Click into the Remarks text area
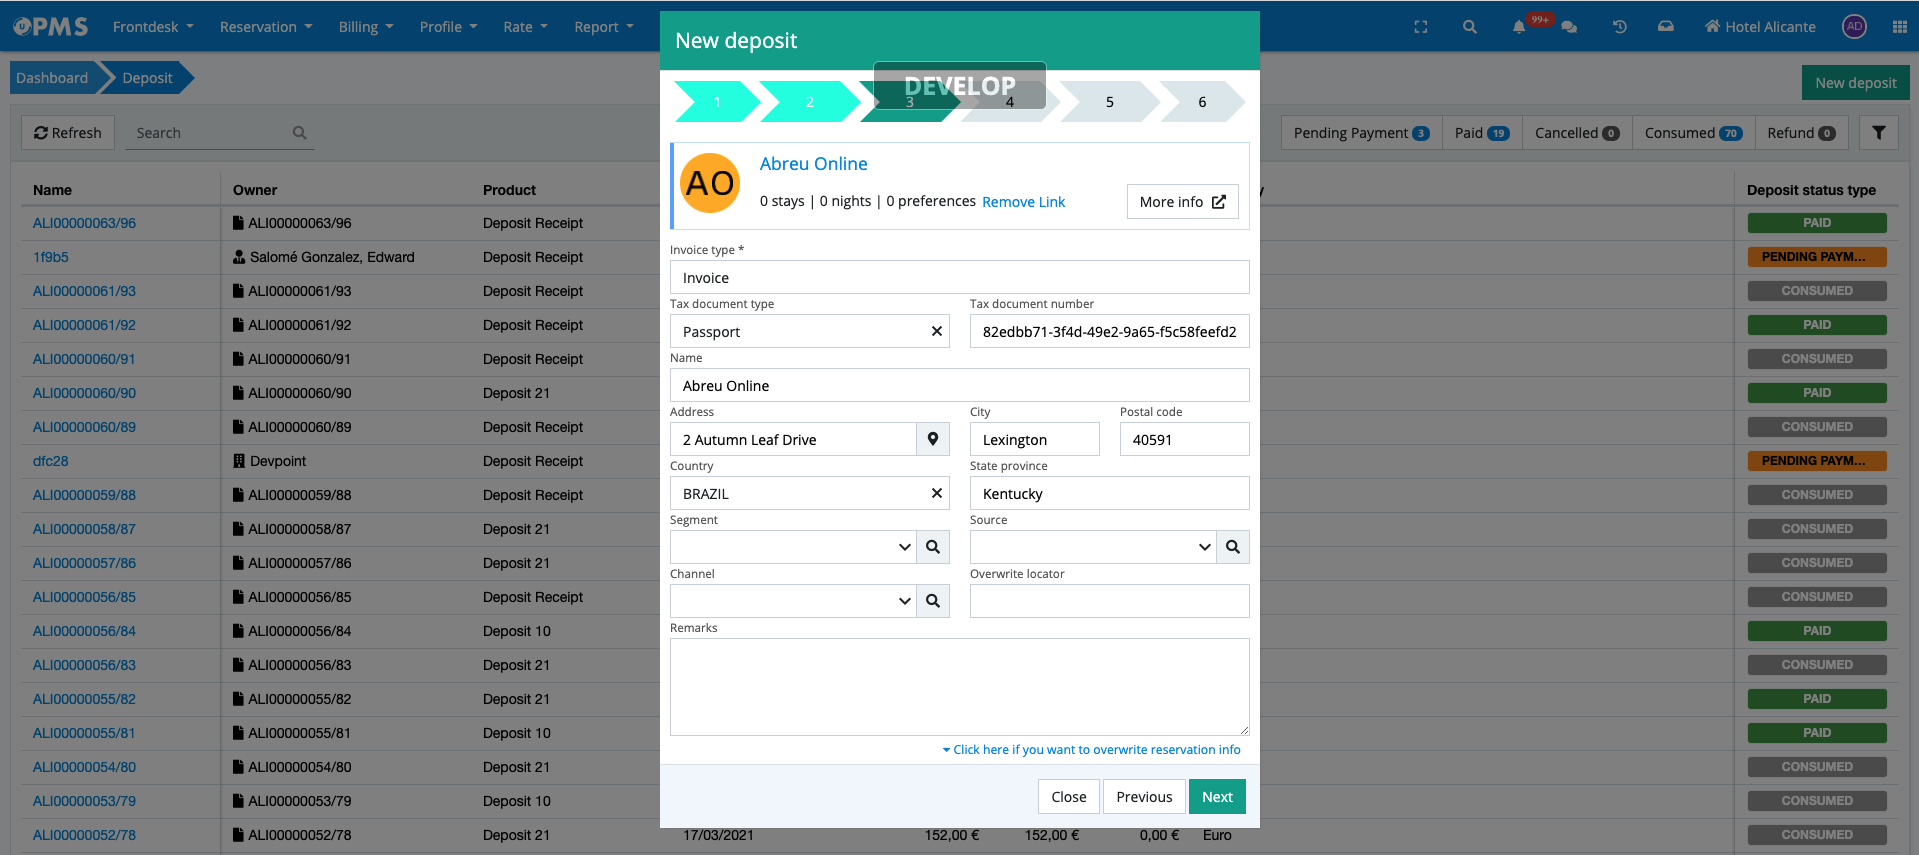 tap(959, 687)
